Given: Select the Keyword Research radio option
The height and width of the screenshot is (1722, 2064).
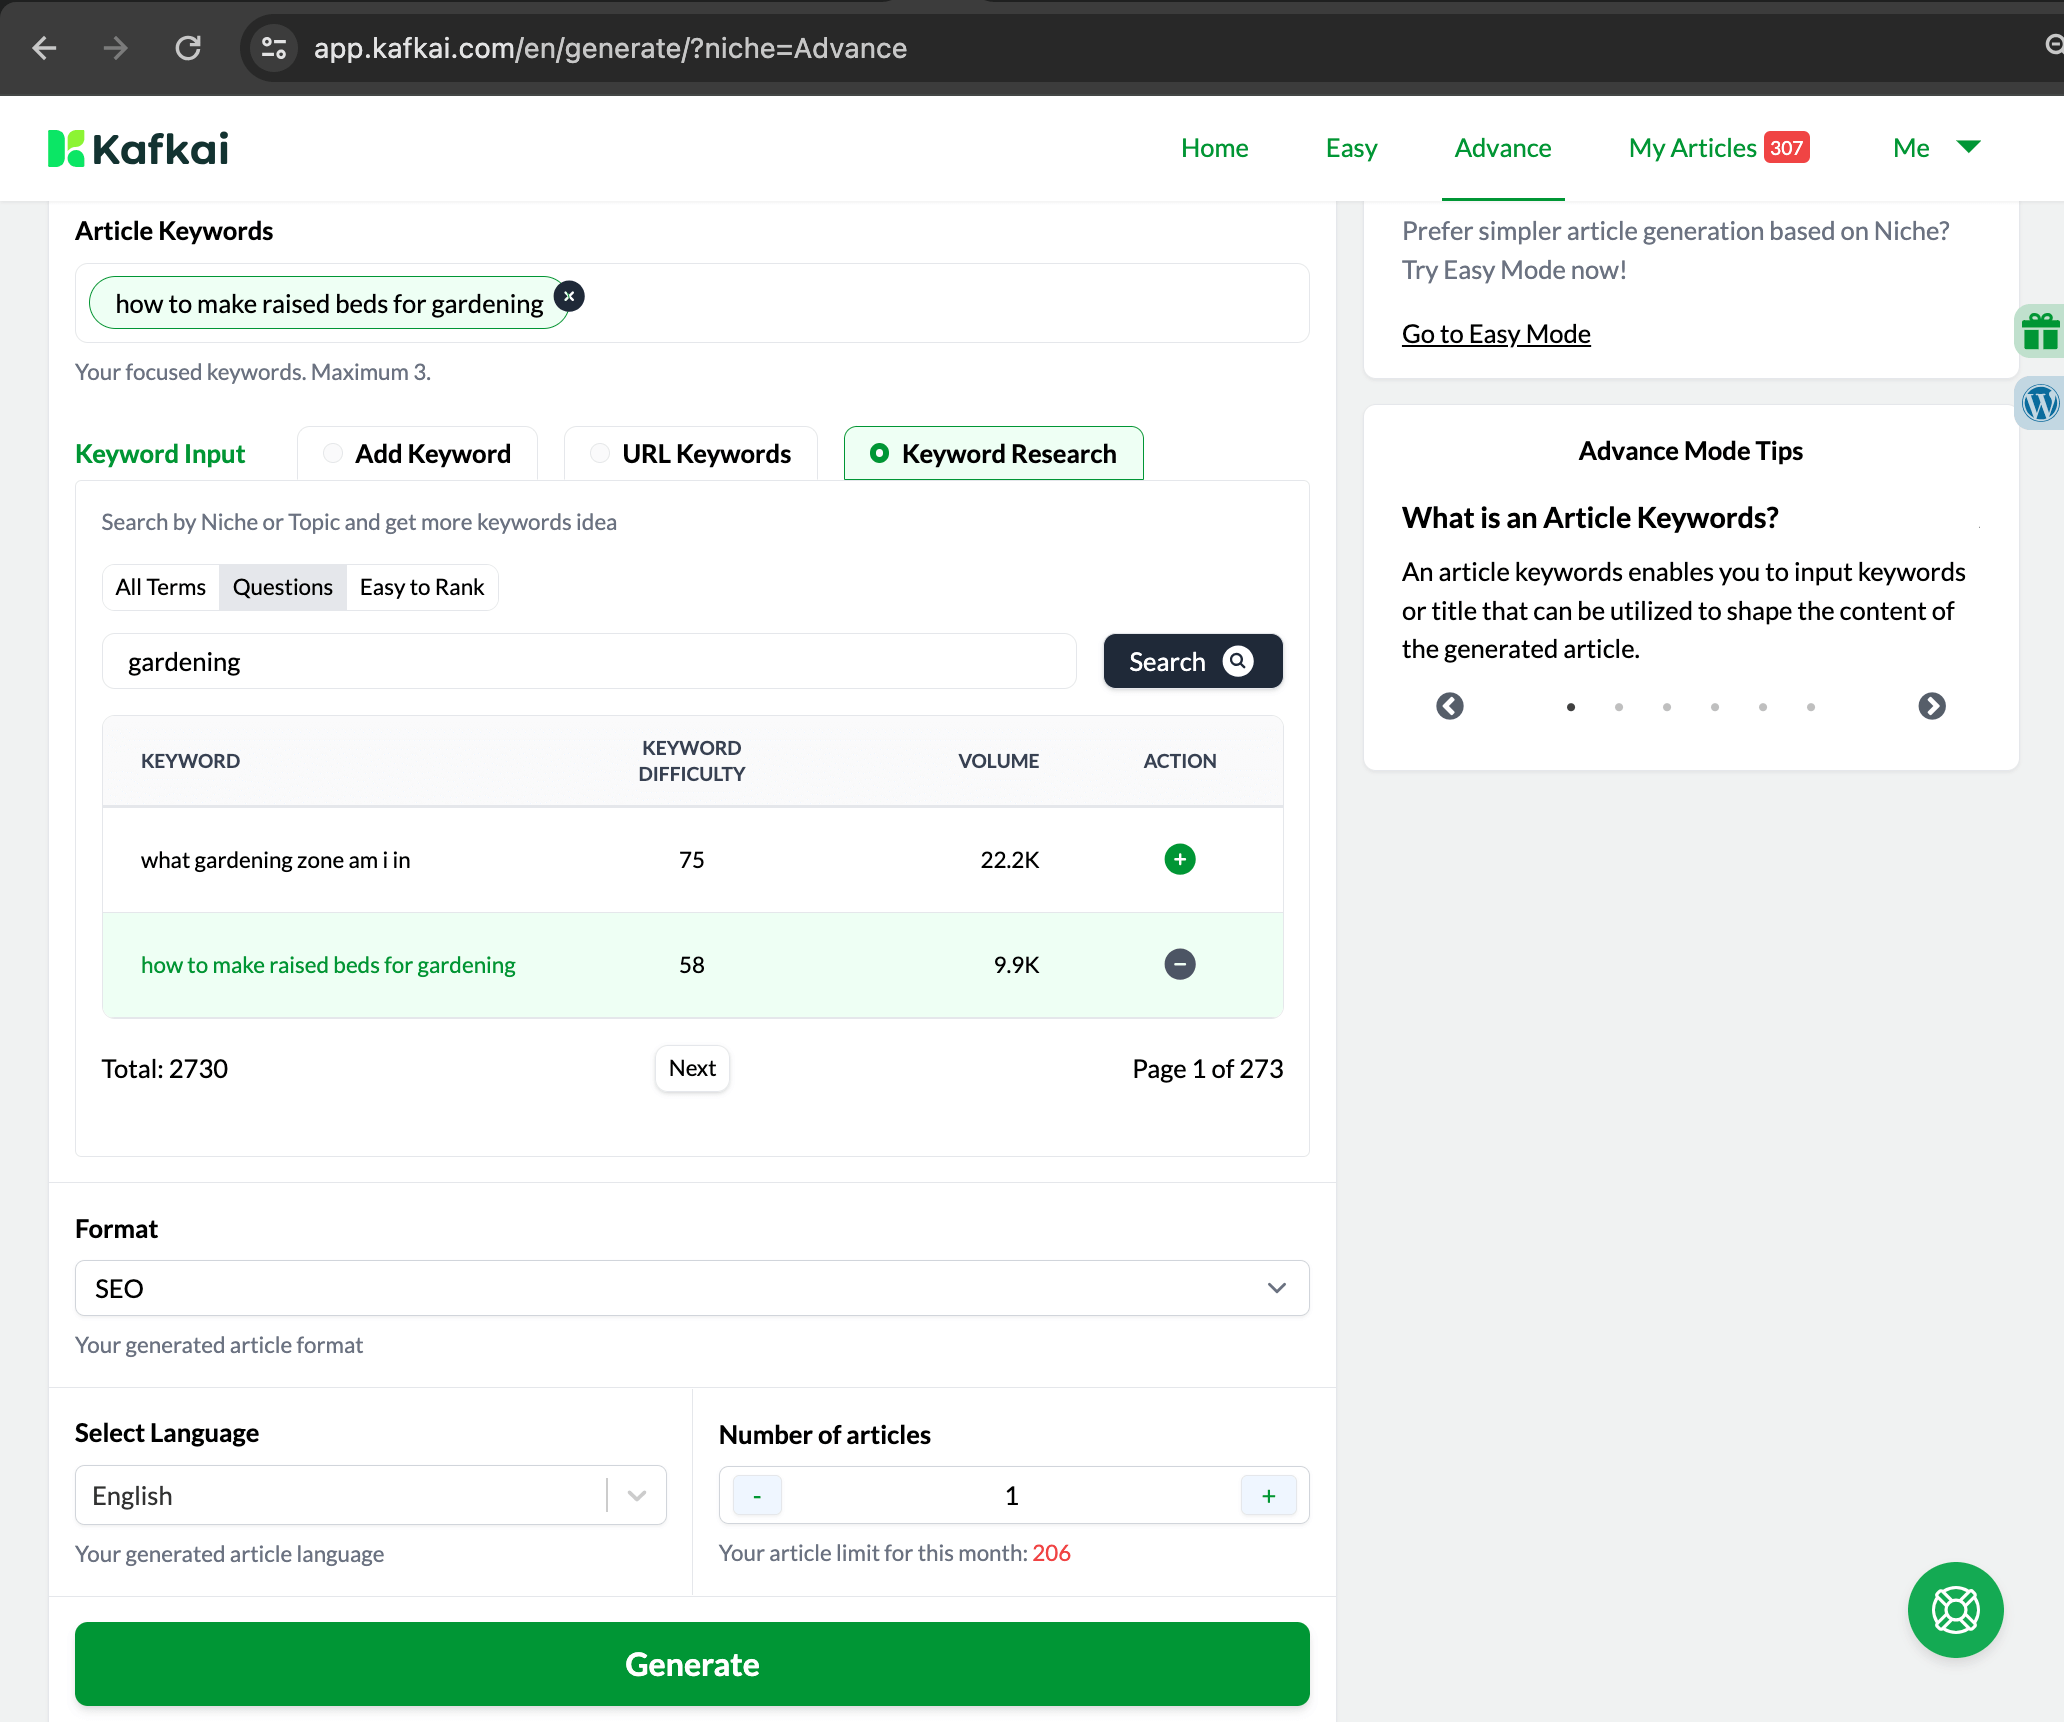Looking at the screenshot, I should [x=879, y=453].
